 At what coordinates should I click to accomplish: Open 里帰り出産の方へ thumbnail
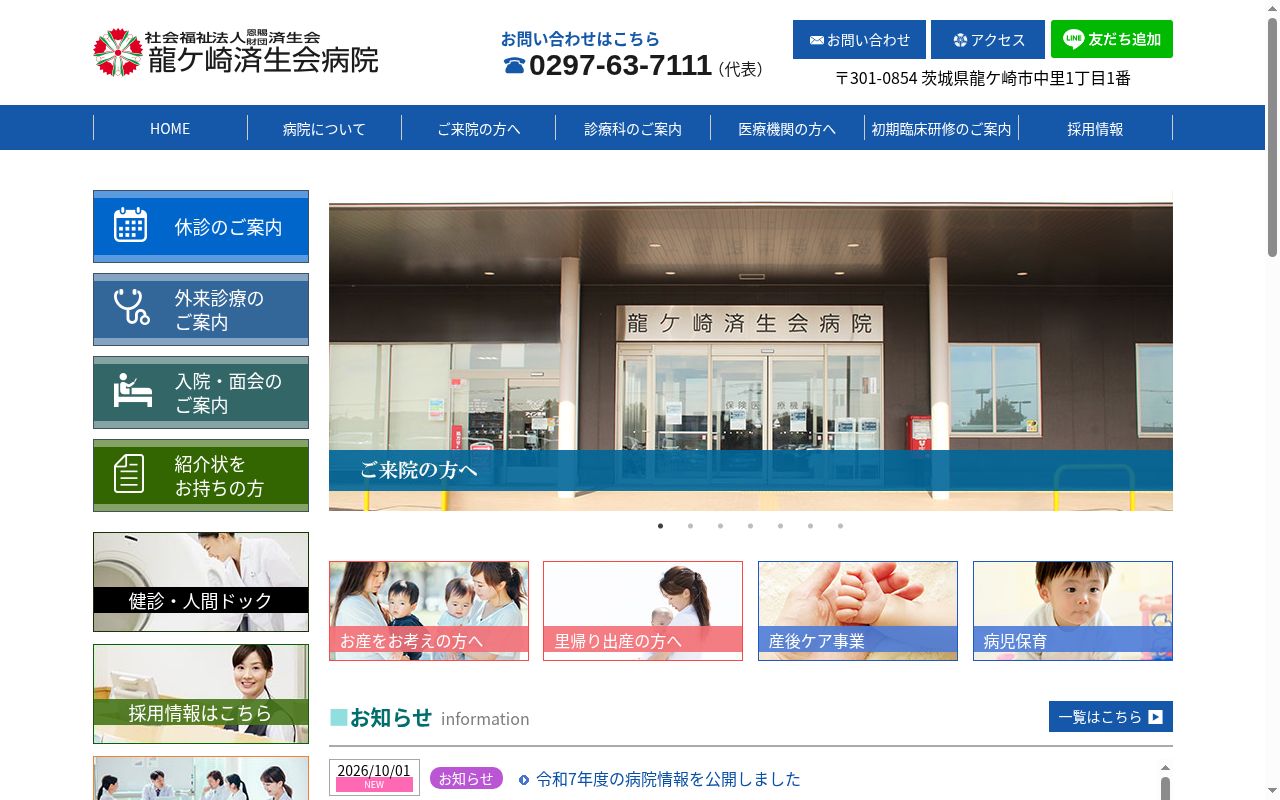click(643, 611)
